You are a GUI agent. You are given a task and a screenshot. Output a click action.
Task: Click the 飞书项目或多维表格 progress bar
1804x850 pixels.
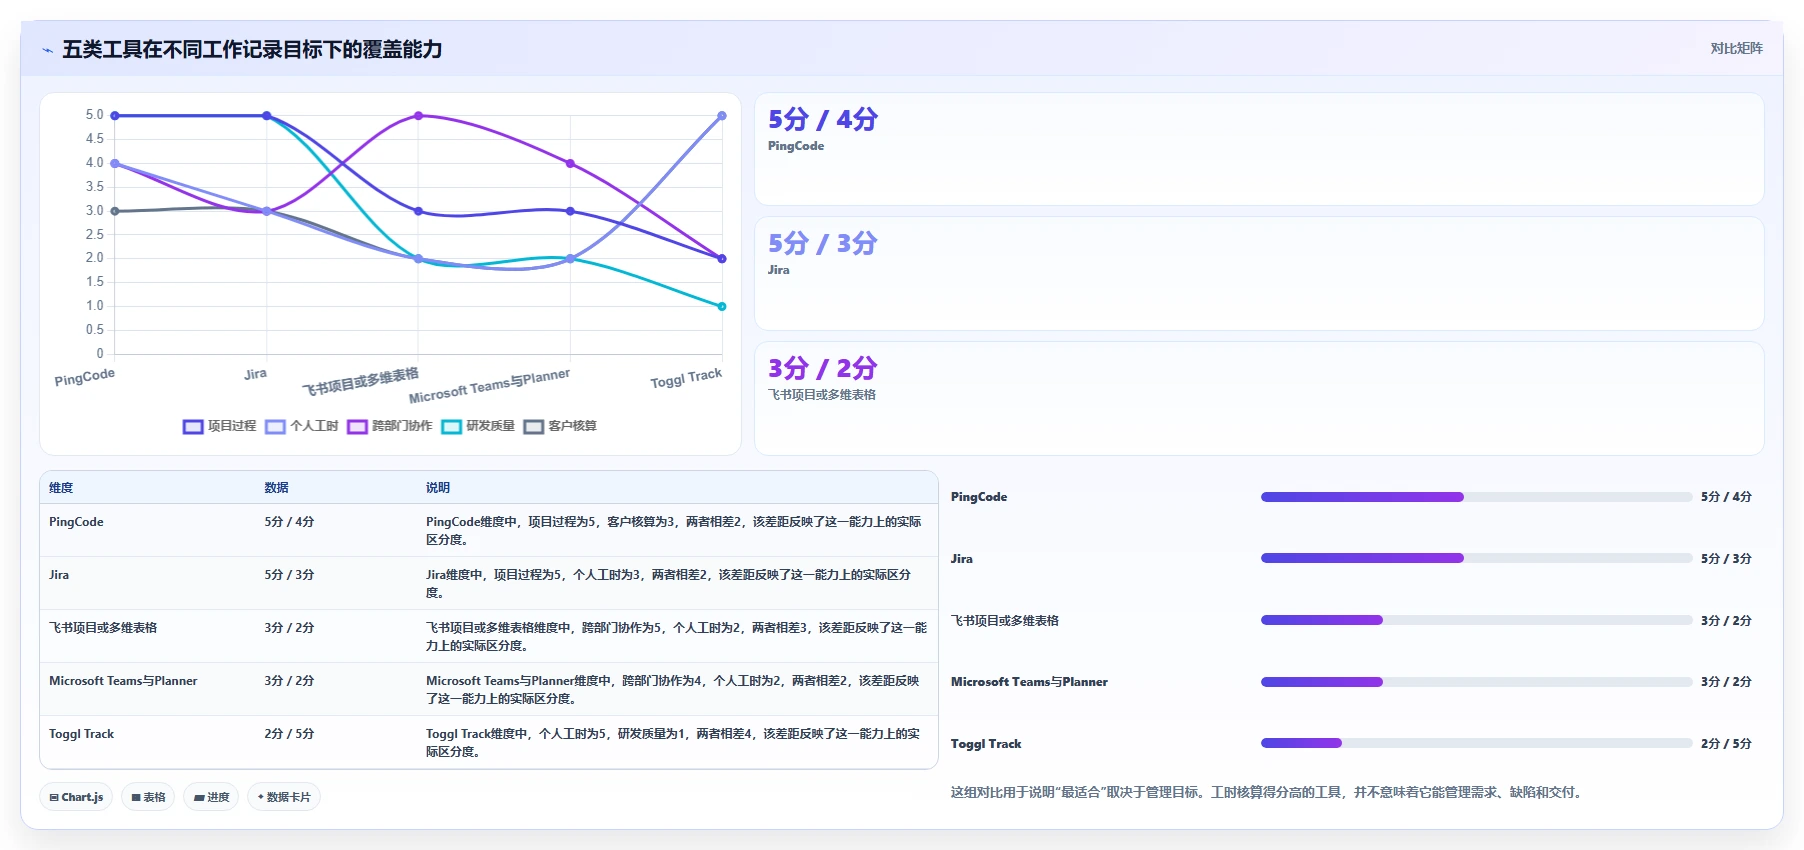(x=1476, y=620)
